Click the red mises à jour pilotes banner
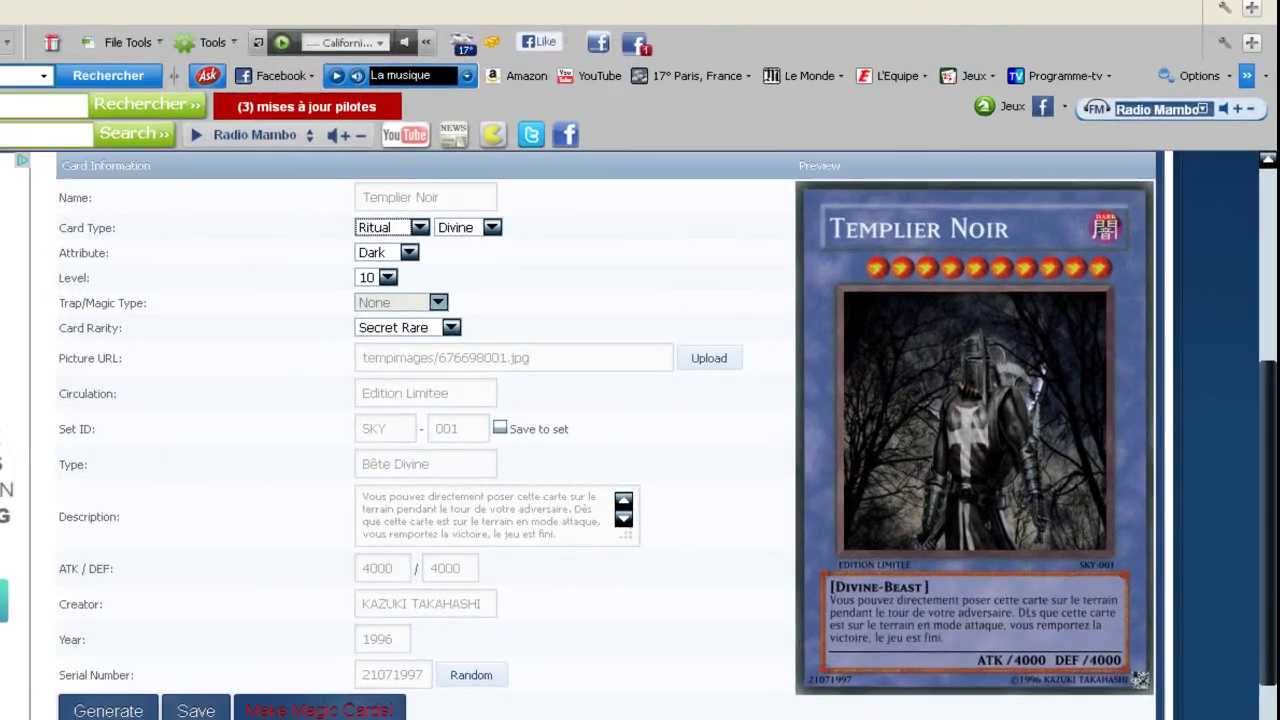Viewport: 1280px width, 720px height. click(307, 107)
